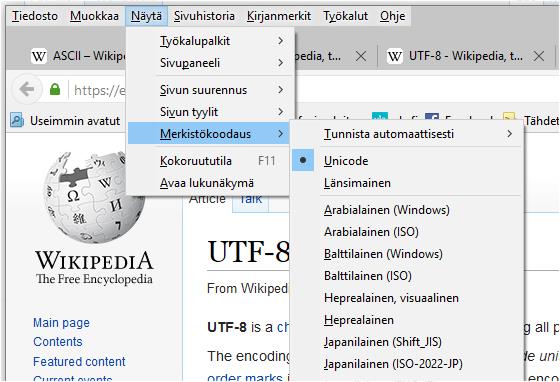Screen dimensions: 560x382
Task: Select Balttilainen (Windows) encoding
Action: point(406,254)
